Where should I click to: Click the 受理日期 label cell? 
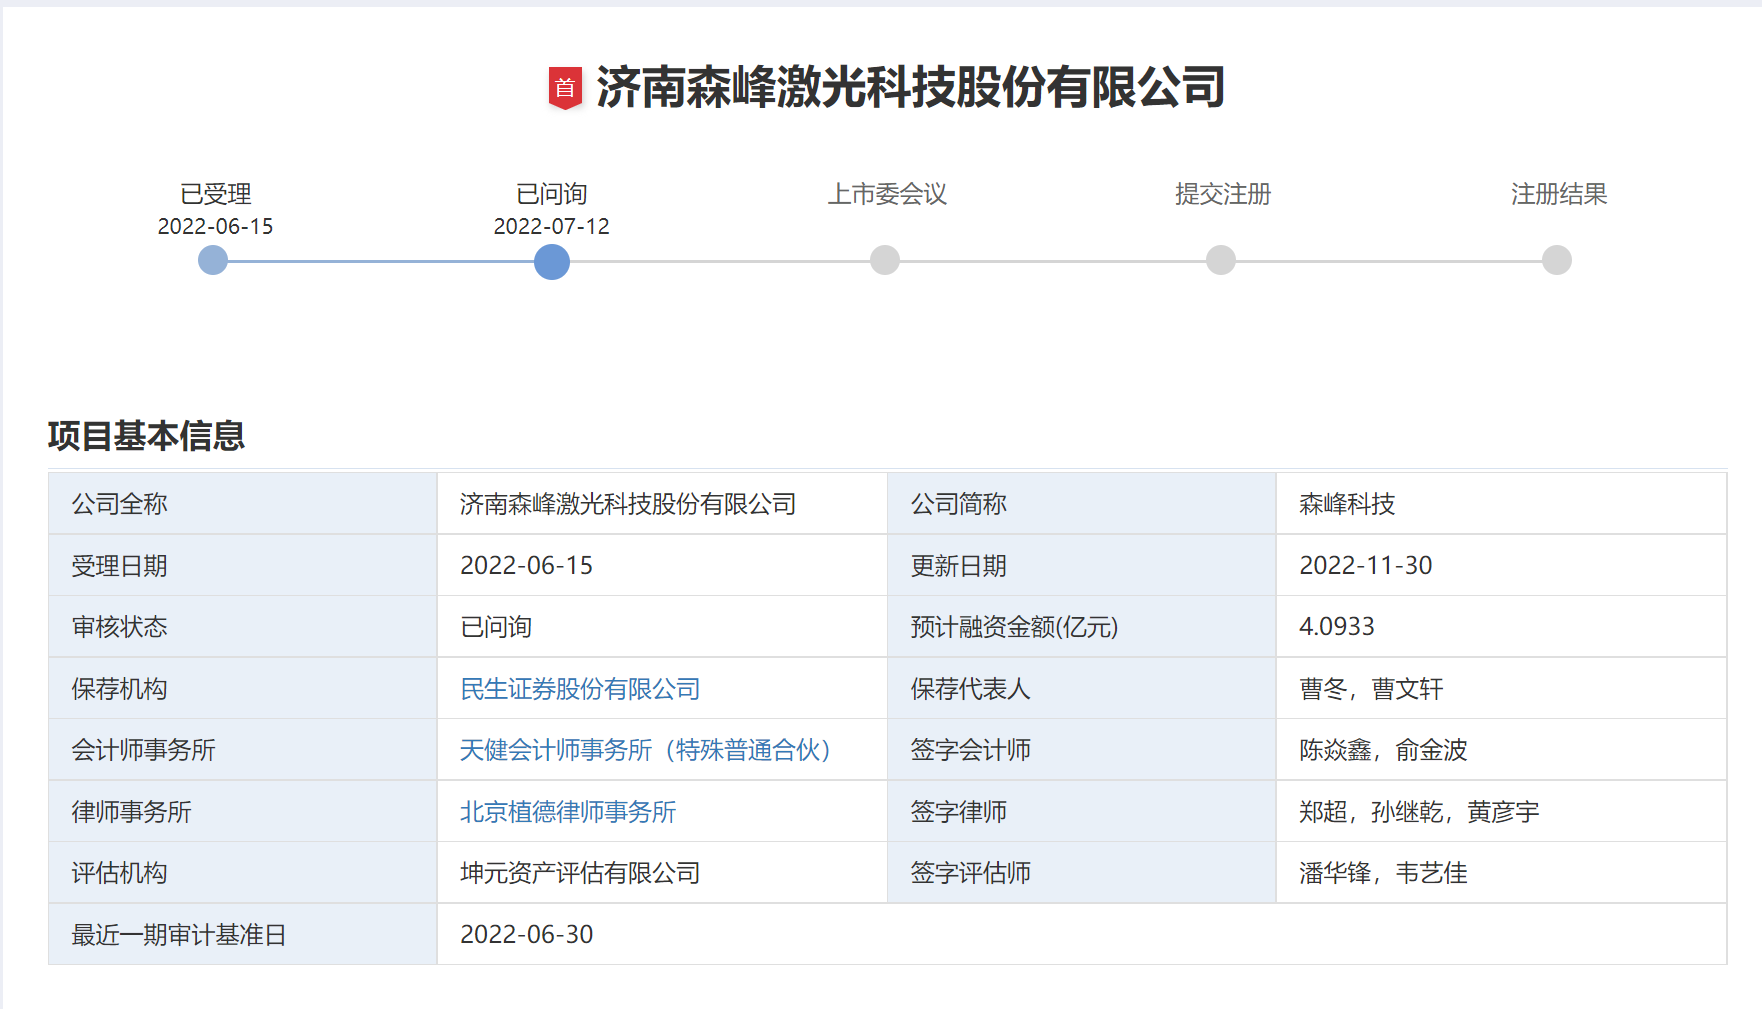[243, 566]
